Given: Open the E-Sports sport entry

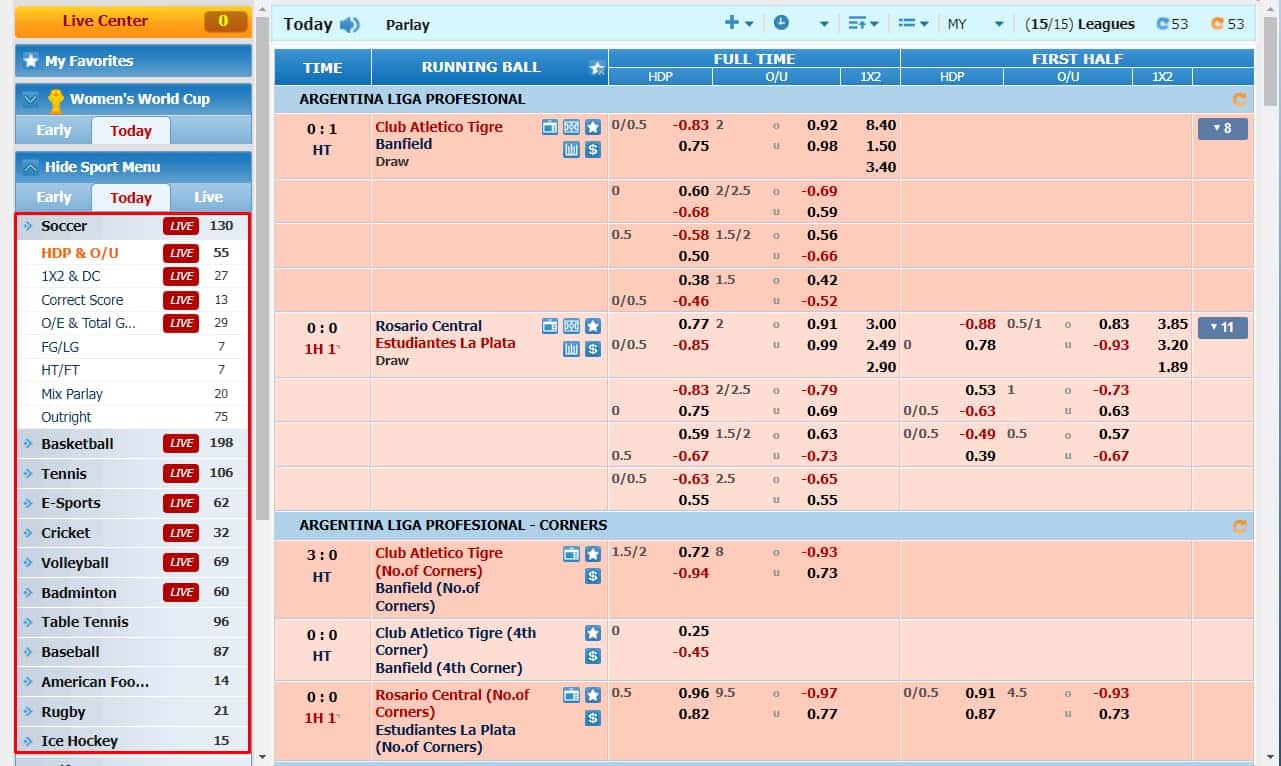Looking at the screenshot, I should tap(132, 503).
